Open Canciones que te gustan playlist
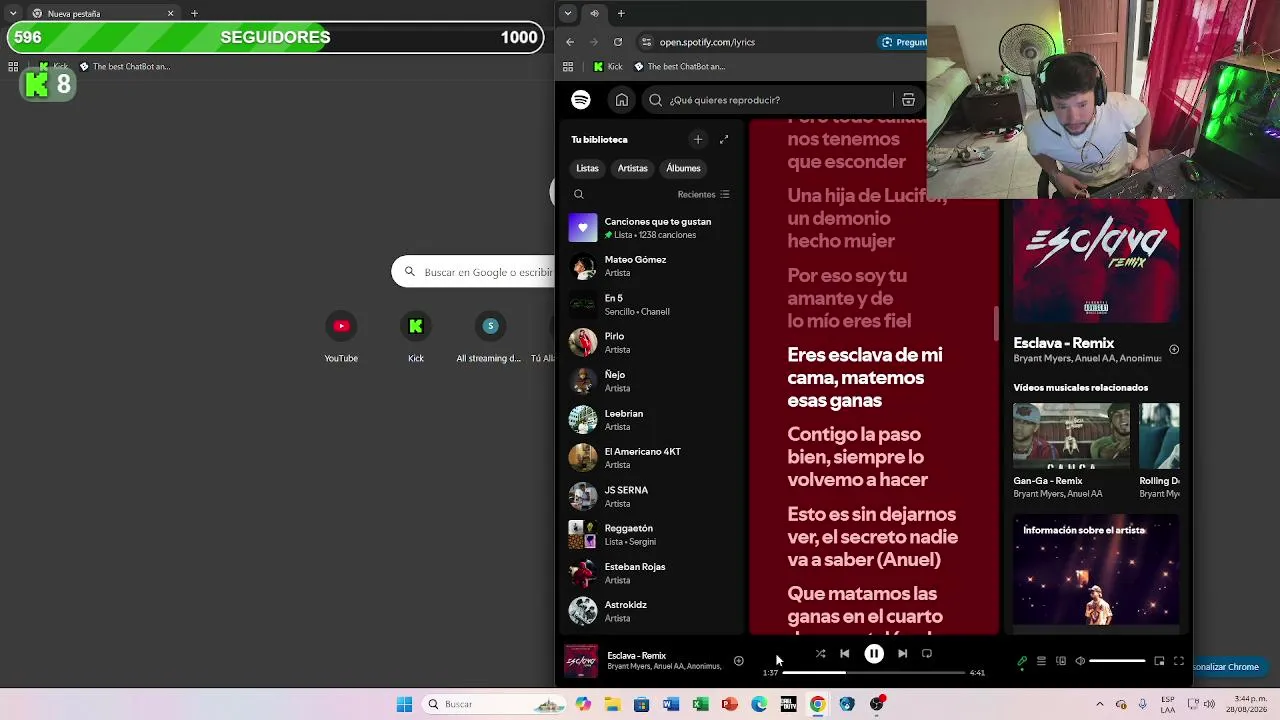 [652, 228]
